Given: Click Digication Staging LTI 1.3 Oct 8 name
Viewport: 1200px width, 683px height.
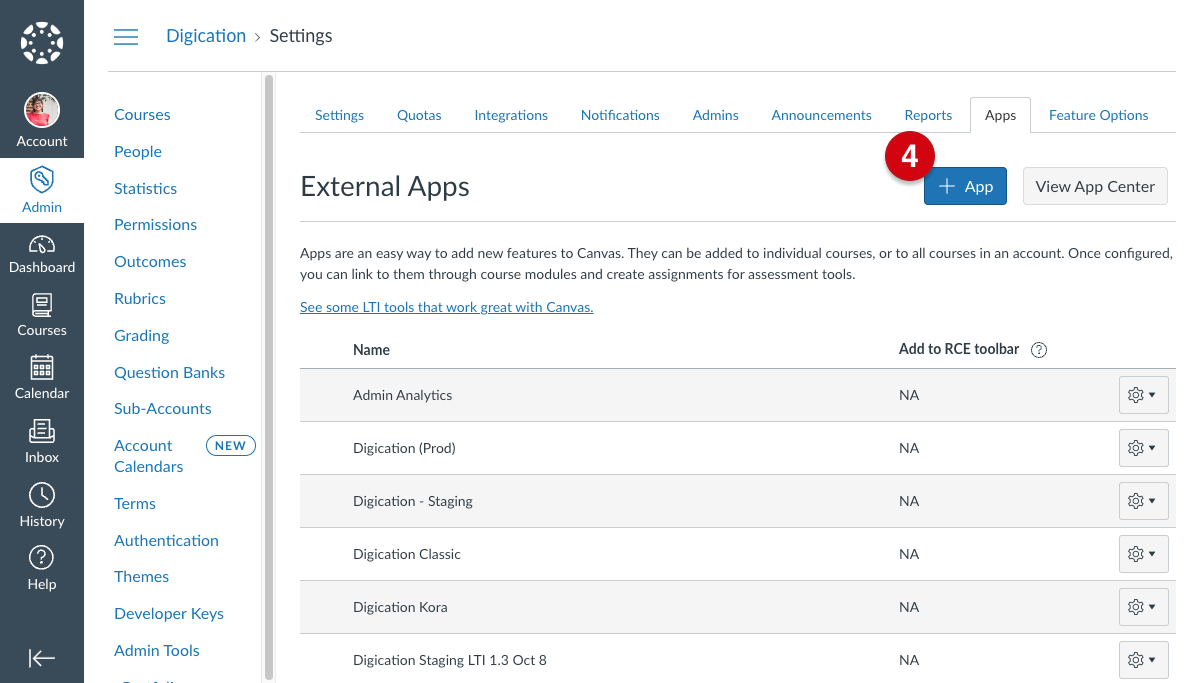Looking at the screenshot, I should (x=450, y=660).
